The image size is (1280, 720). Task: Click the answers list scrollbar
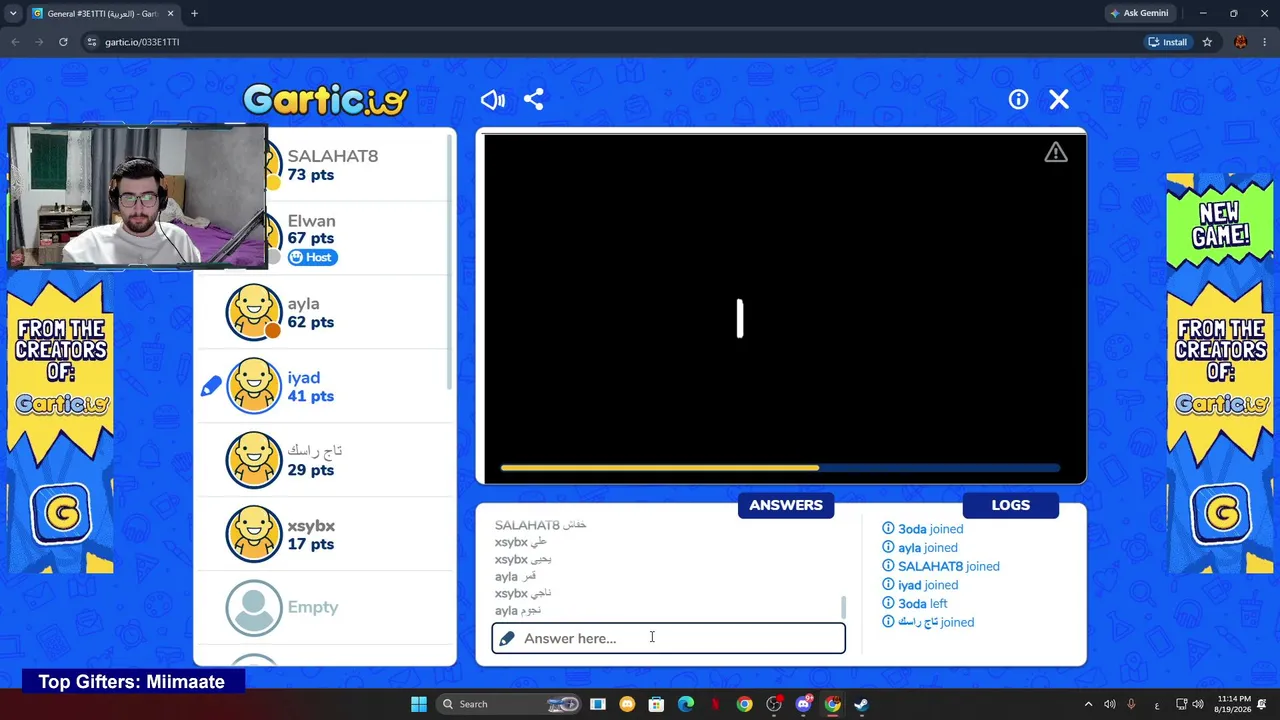(x=843, y=607)
